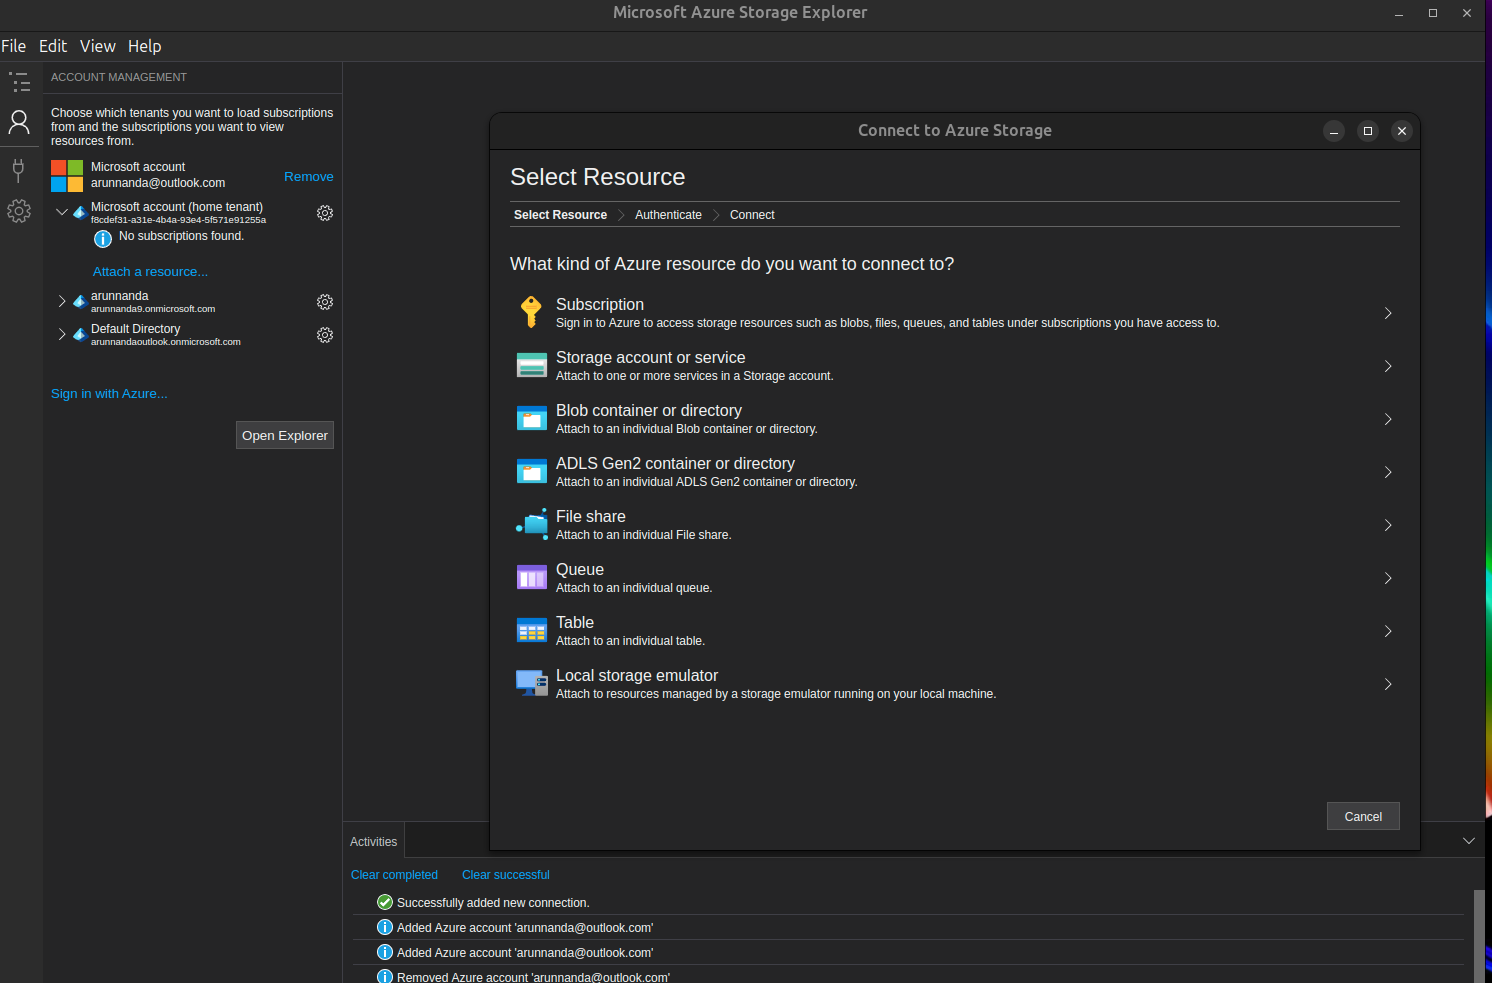The image size is (1492, 983).
Task: Select the resource explorer icon in sidebar
Action: 19,82
